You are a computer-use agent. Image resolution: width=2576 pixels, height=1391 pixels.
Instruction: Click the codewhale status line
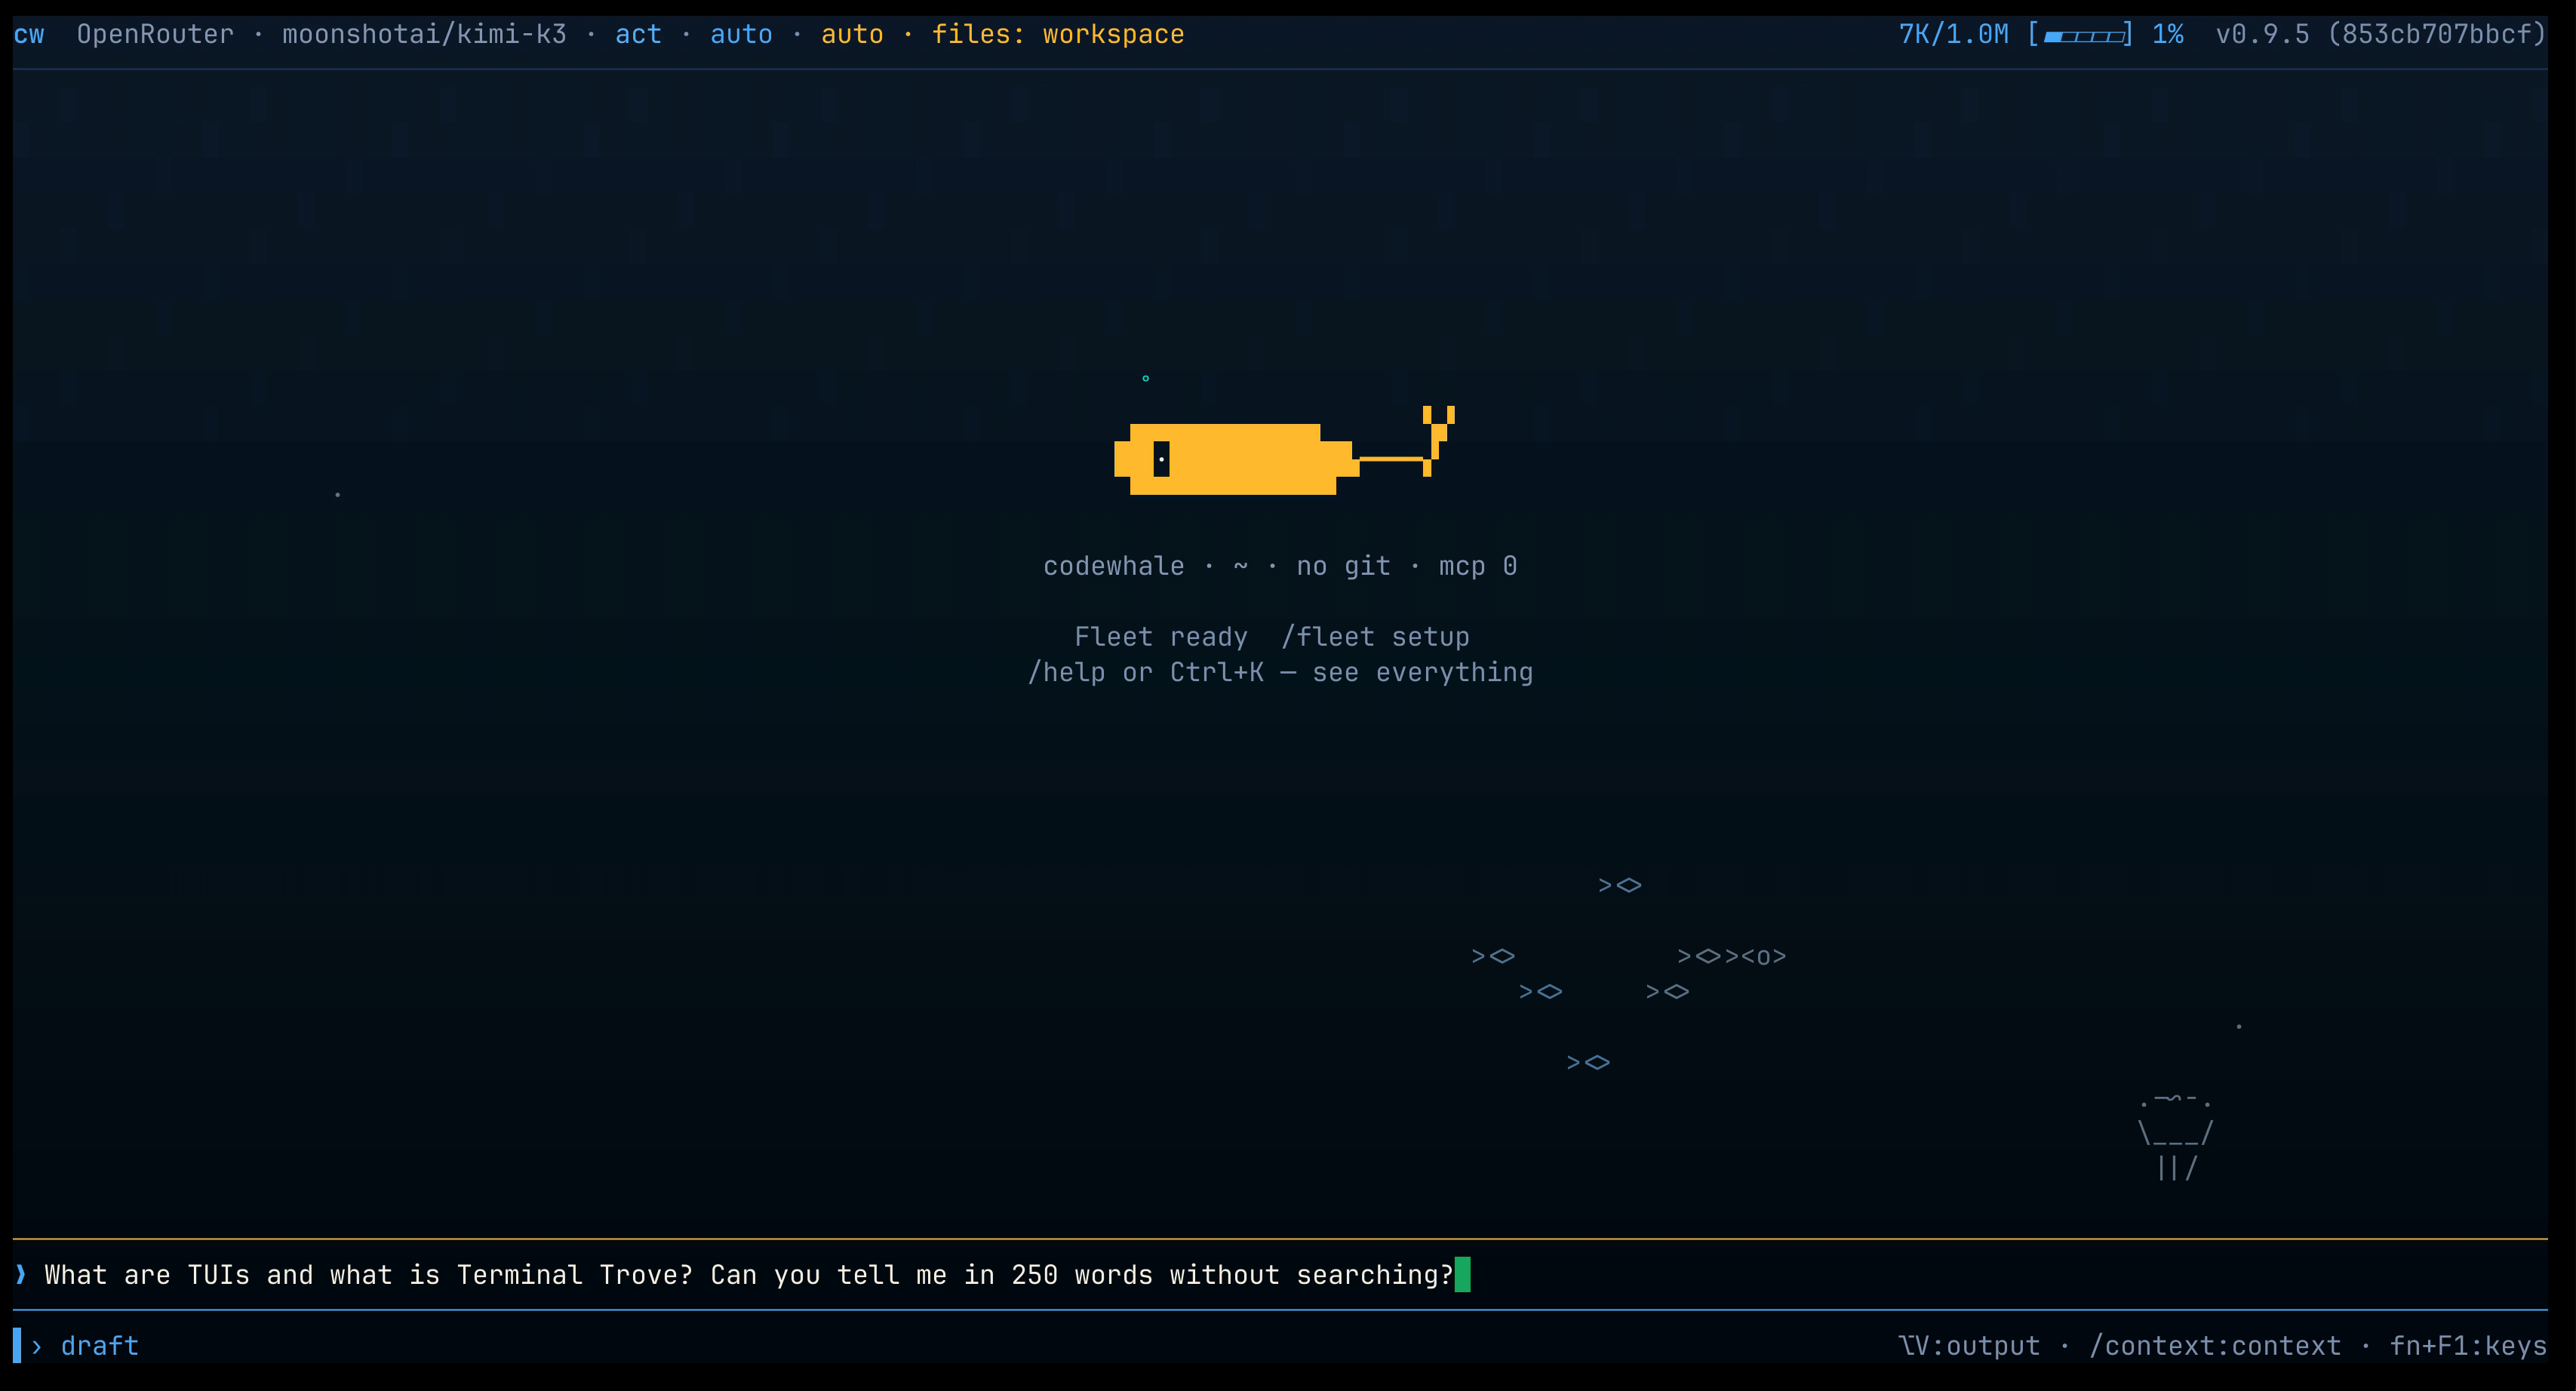(1280, 567)
